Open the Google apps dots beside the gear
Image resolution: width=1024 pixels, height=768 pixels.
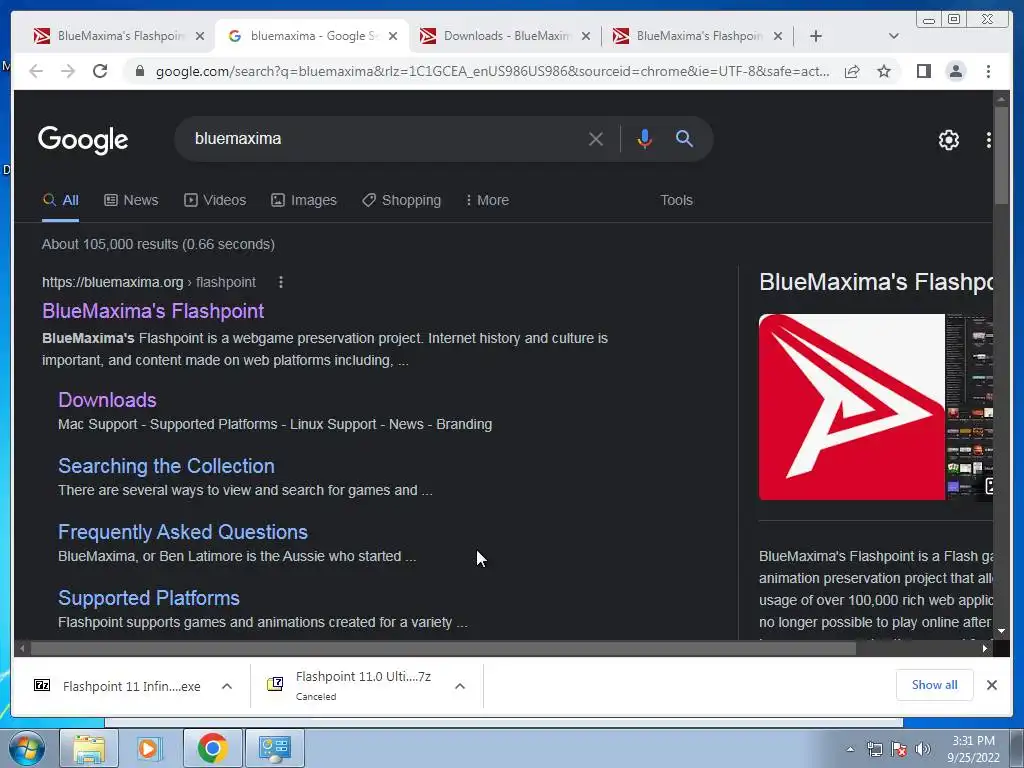(x=988, y=139)
